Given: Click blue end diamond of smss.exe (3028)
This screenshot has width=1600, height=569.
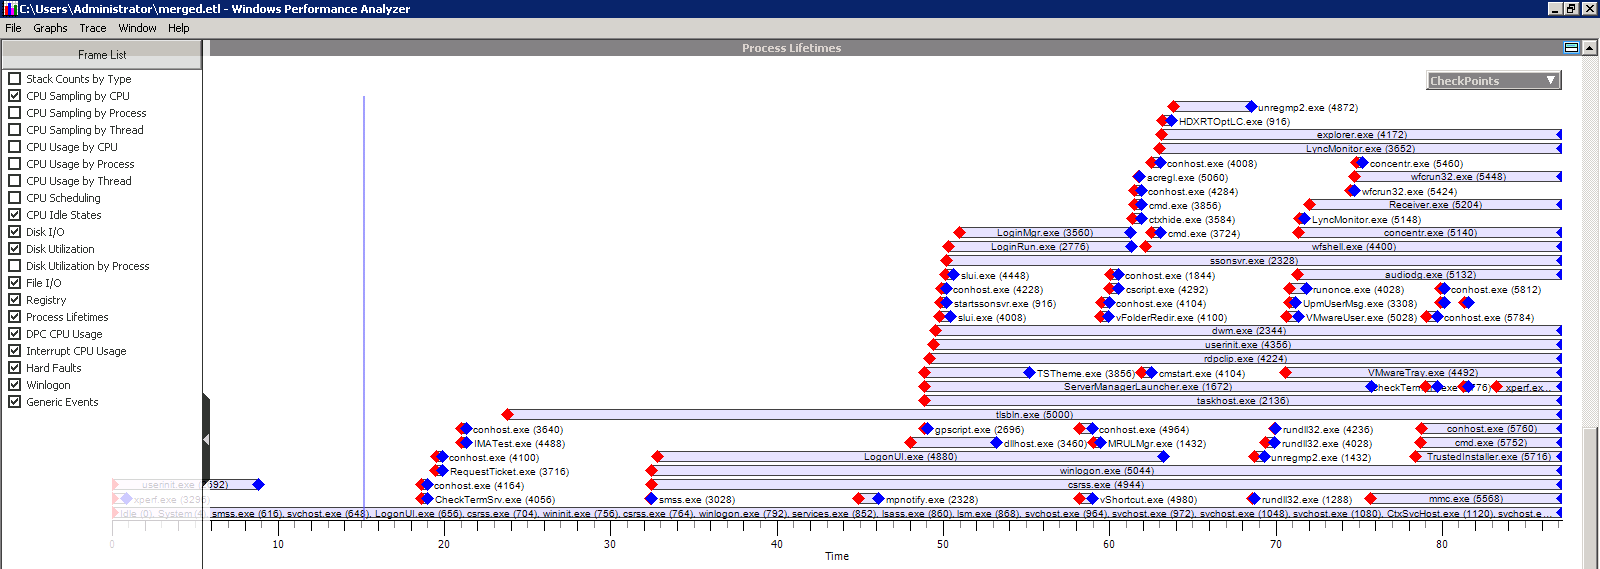Looking at the screenshot, I should coord(652,498).
